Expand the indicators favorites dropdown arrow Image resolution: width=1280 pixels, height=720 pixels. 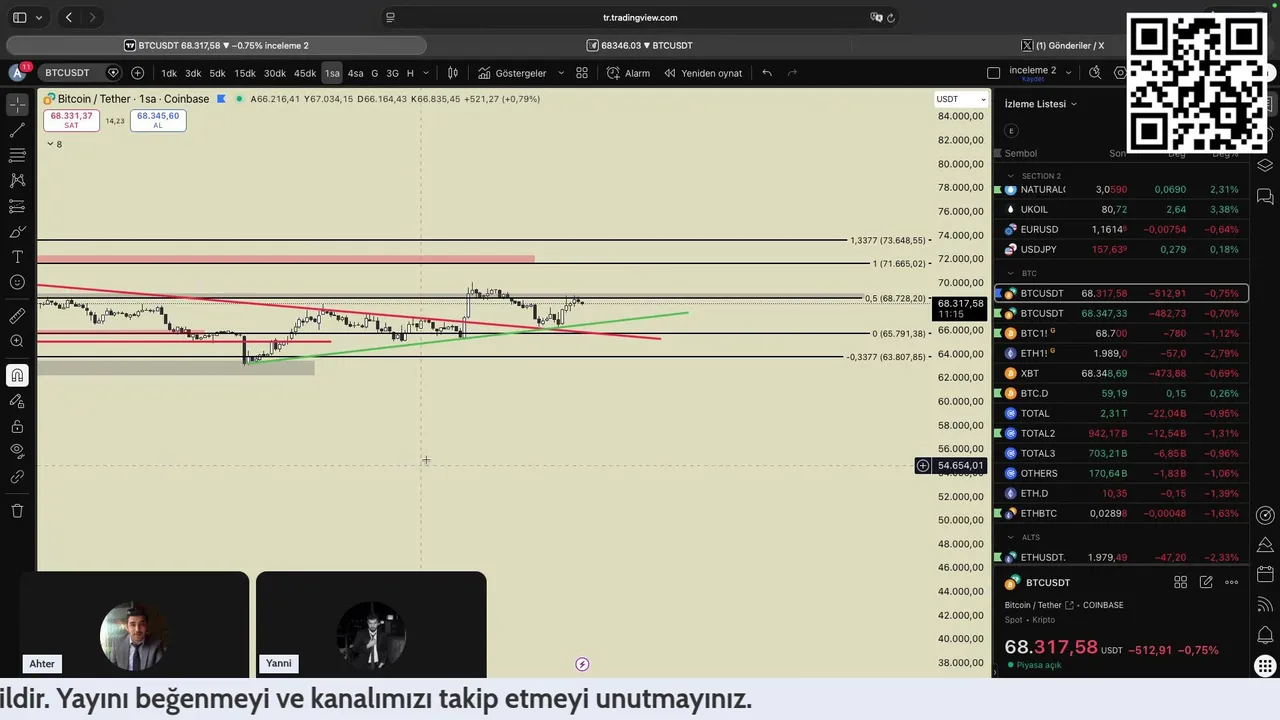(561, 73)
